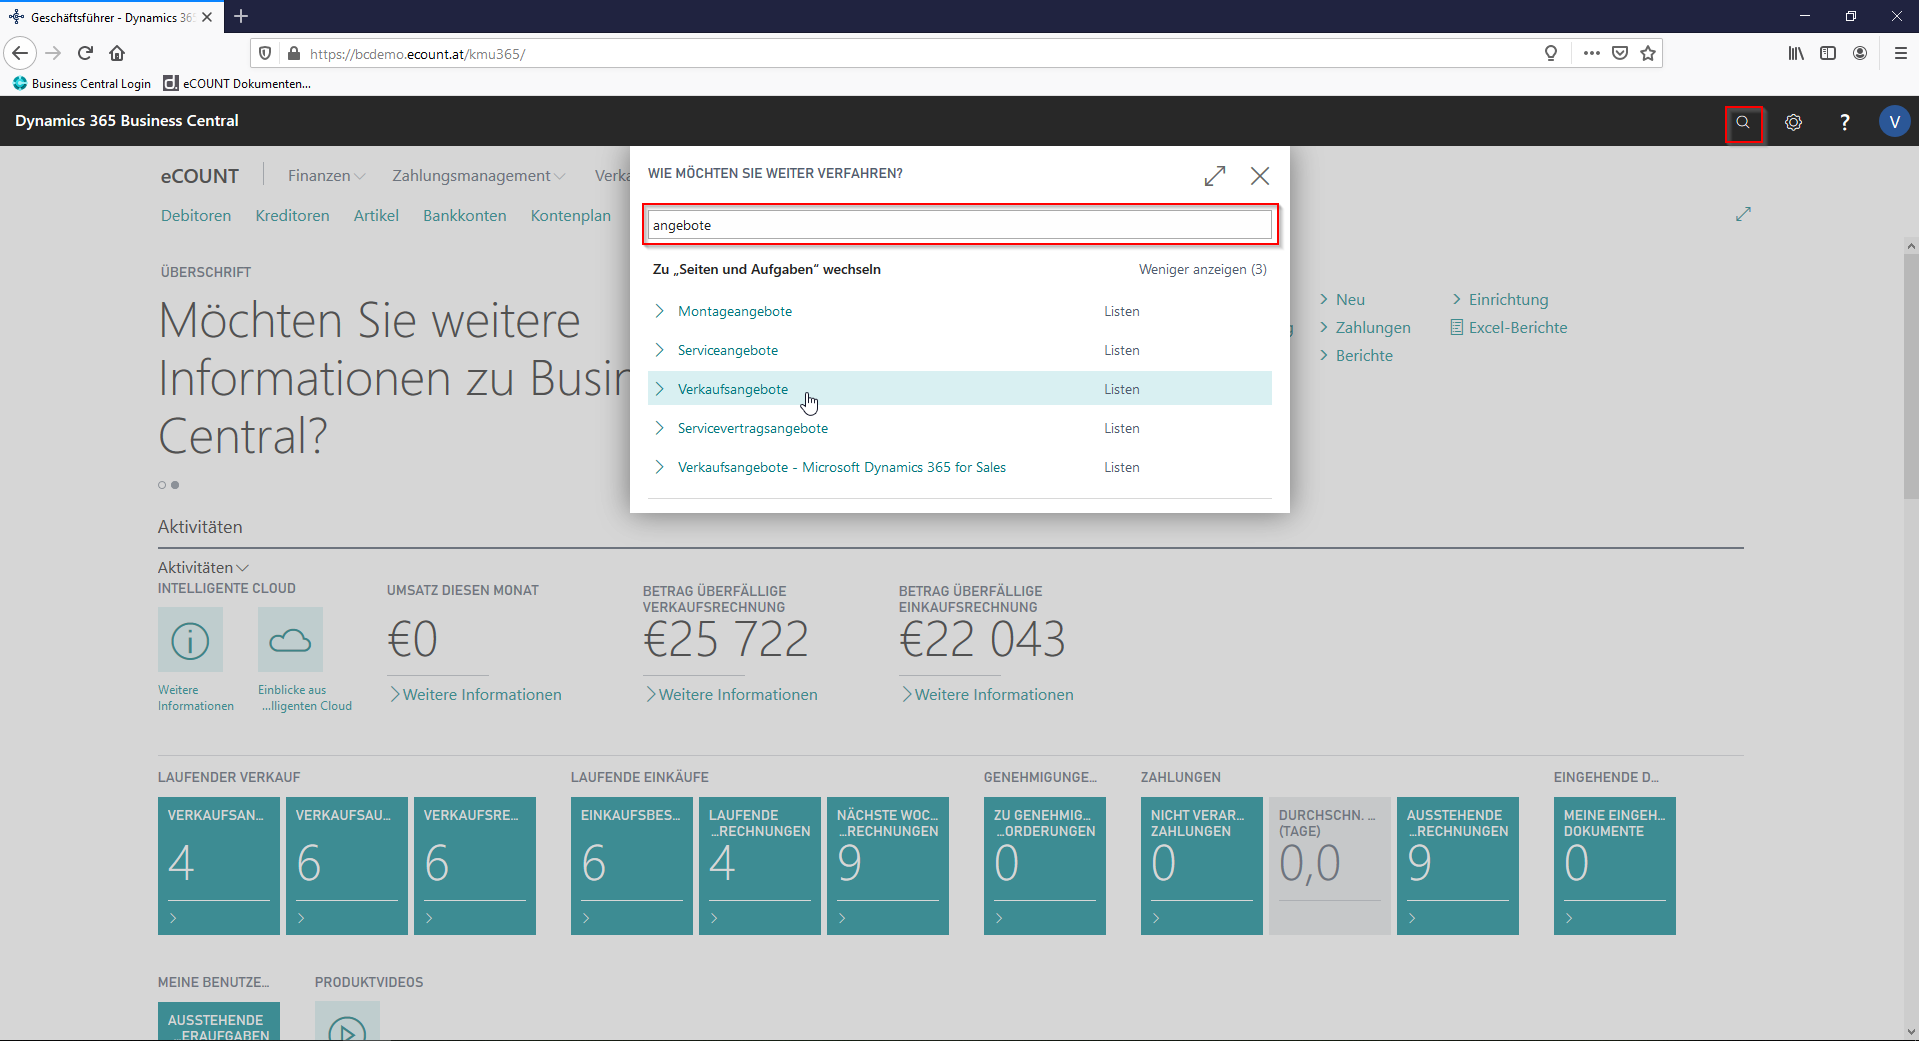Screen dimensions: 1919x1041
Task: Open the user account avatar V
Action: point(1894,122)
